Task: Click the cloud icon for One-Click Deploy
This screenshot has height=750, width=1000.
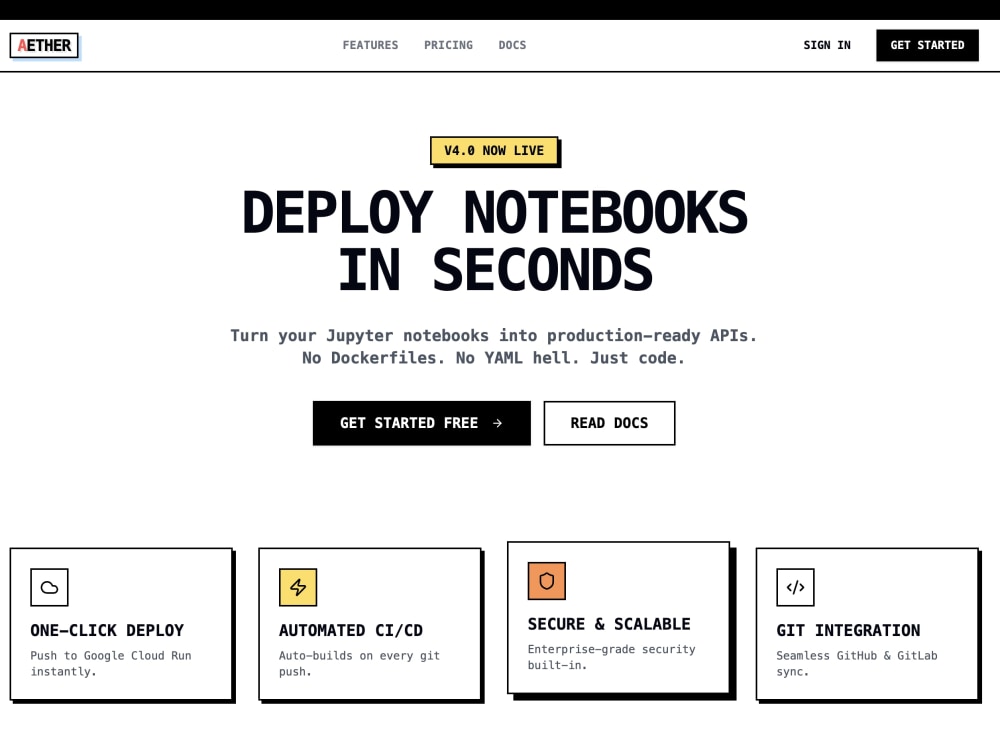Action: pos(49,587)
